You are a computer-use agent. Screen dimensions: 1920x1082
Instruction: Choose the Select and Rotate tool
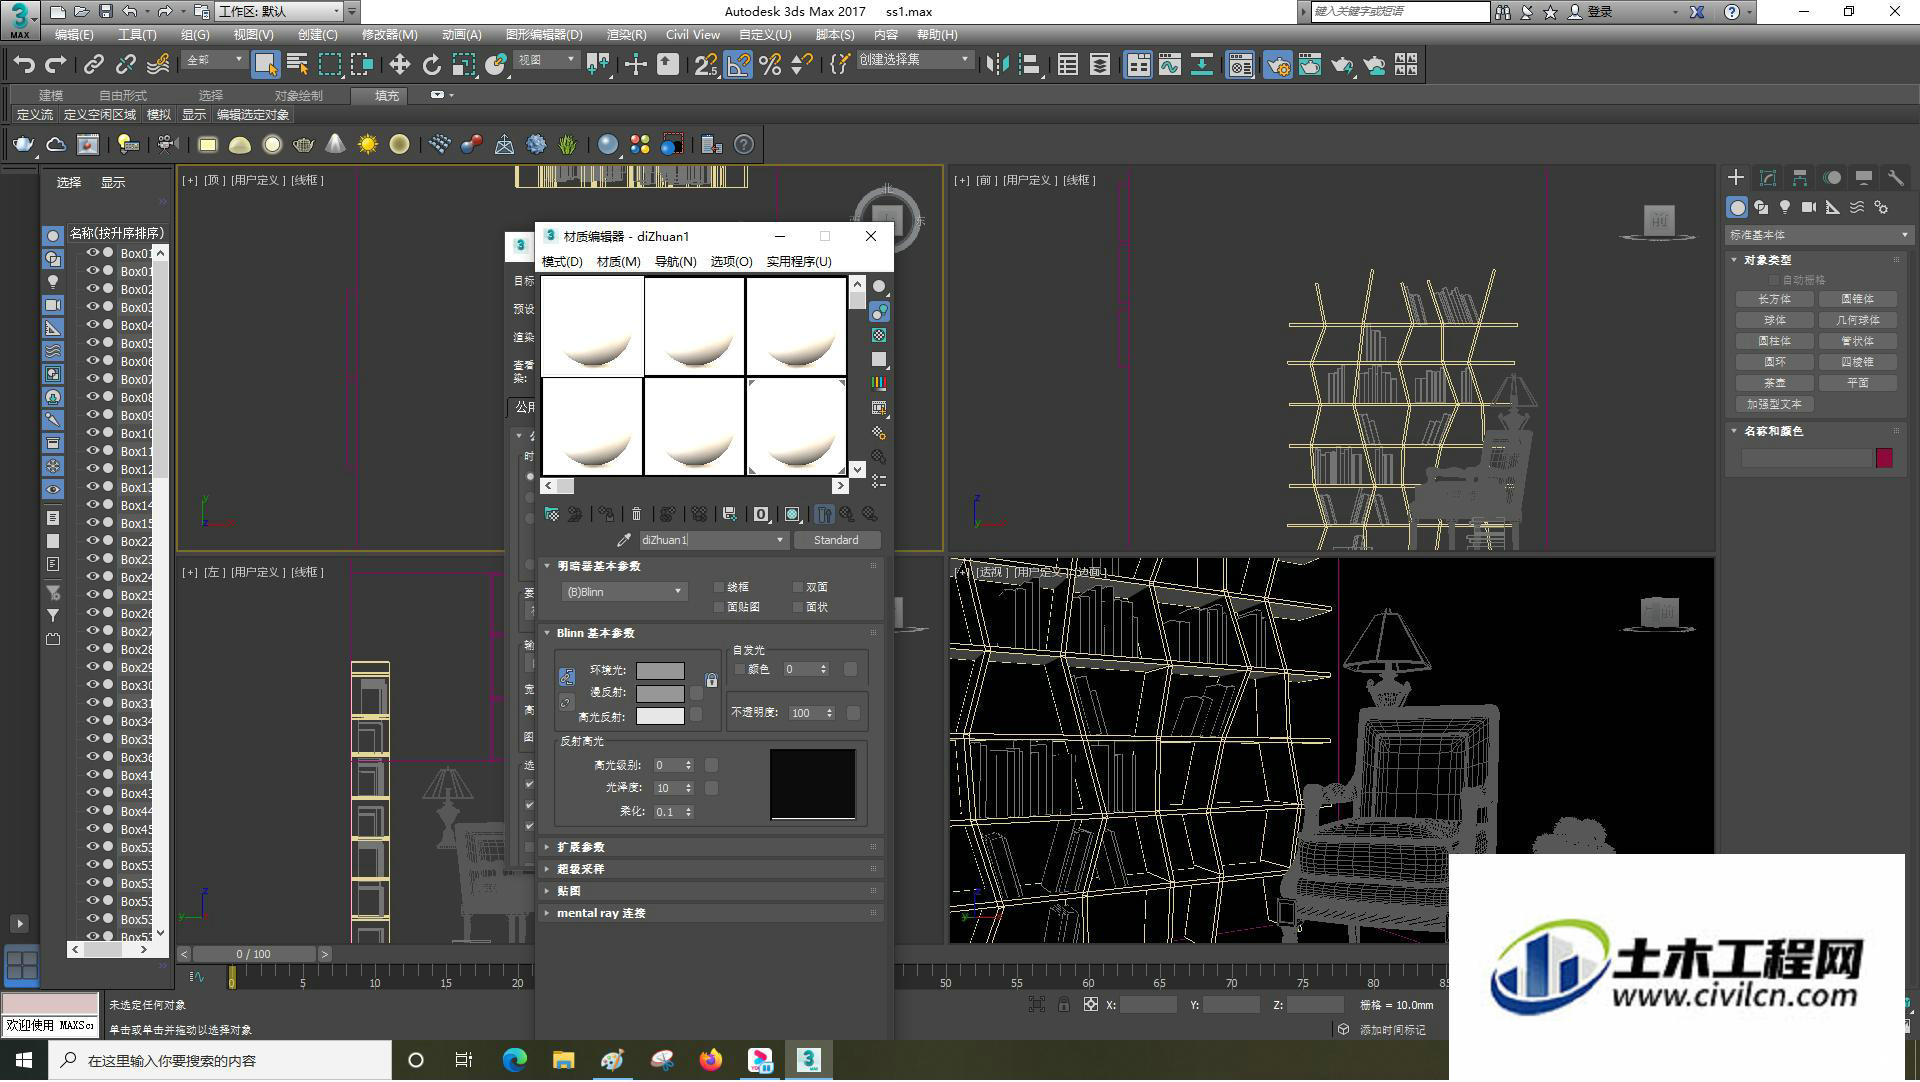click(x=431, y=65)
